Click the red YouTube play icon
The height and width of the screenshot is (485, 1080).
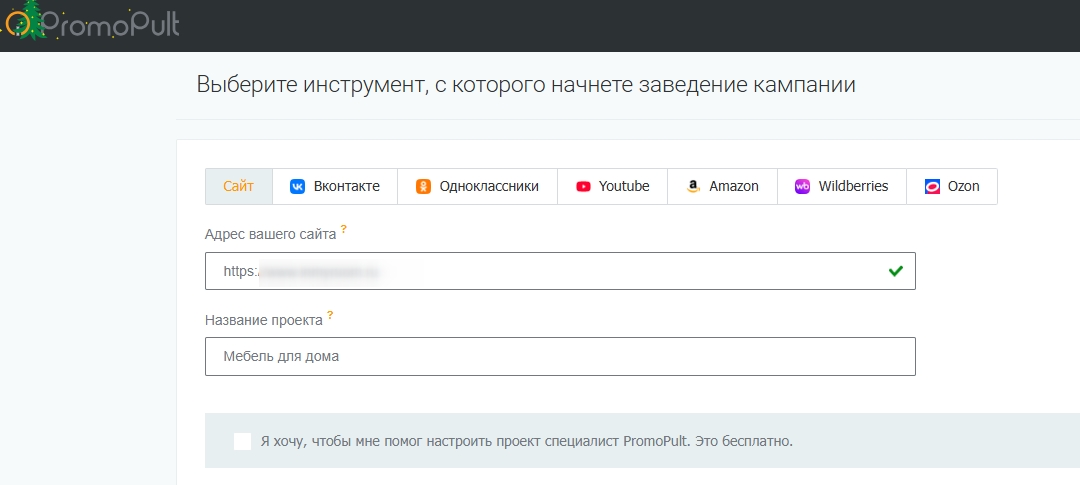coord(583,186)
